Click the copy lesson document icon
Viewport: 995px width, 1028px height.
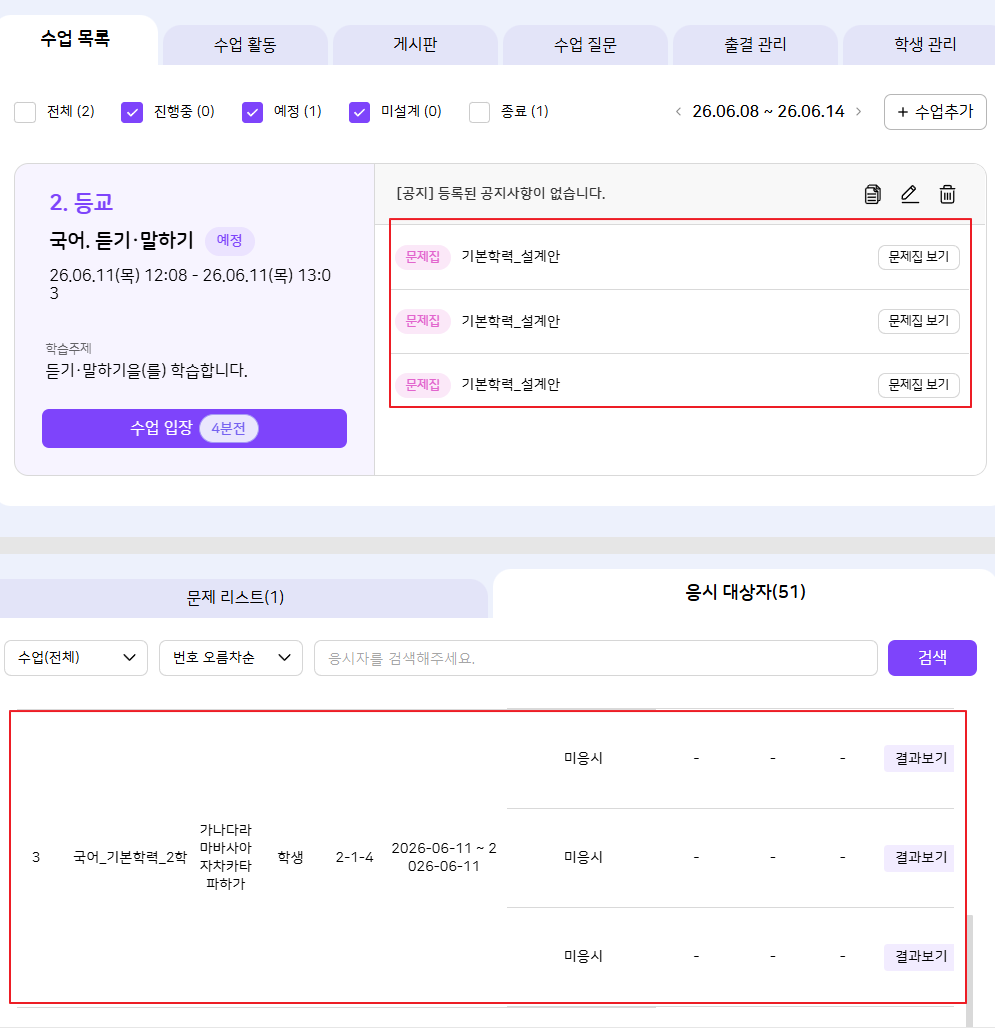pyautogui.click(x=872, y=194)
